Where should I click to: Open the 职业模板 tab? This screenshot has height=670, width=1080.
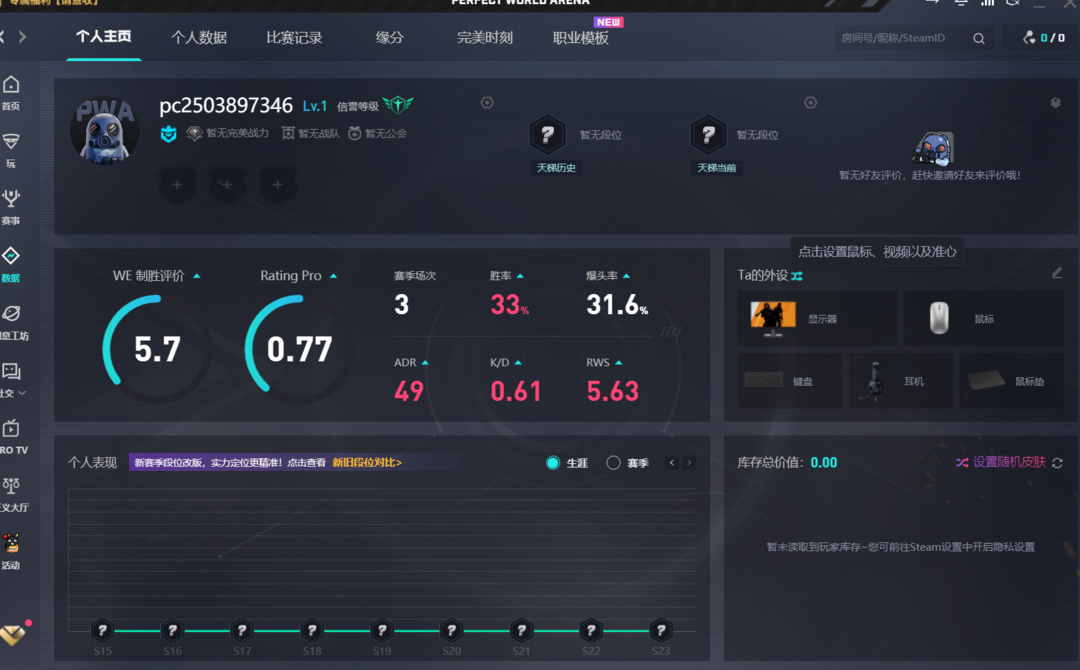pos(581,38)
